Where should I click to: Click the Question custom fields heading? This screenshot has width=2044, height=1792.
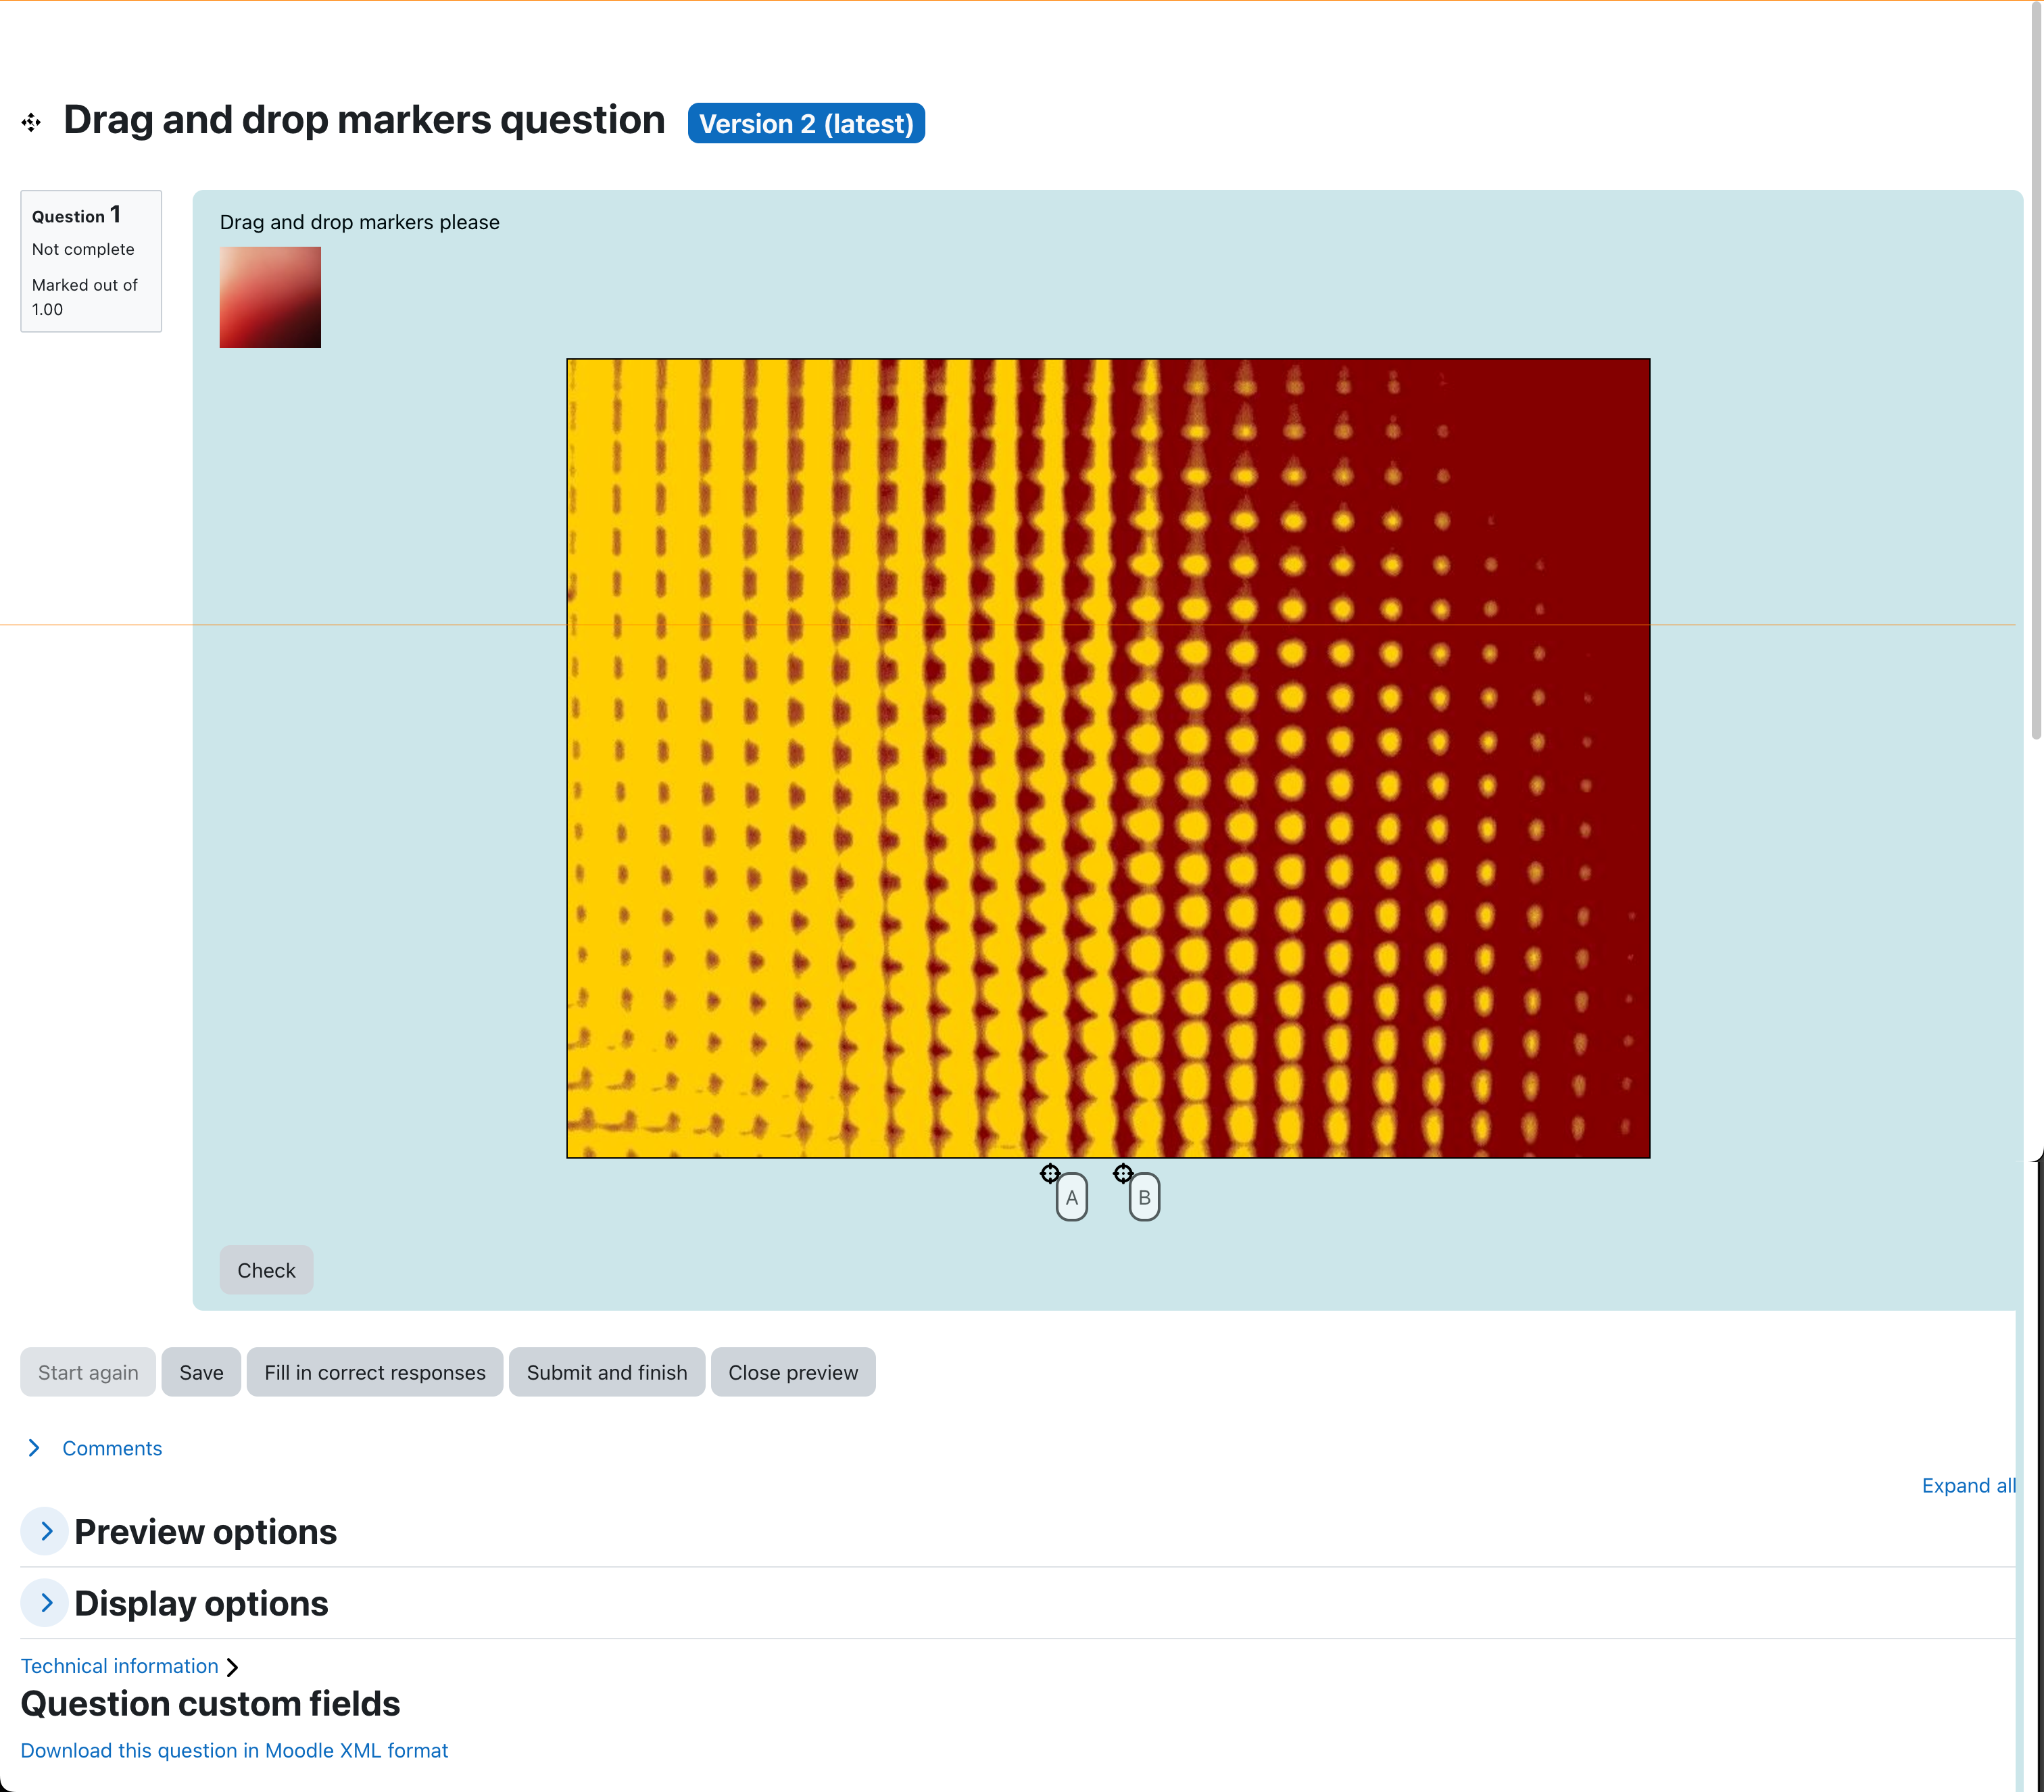pyautogui.click(x=210, y=1703)
